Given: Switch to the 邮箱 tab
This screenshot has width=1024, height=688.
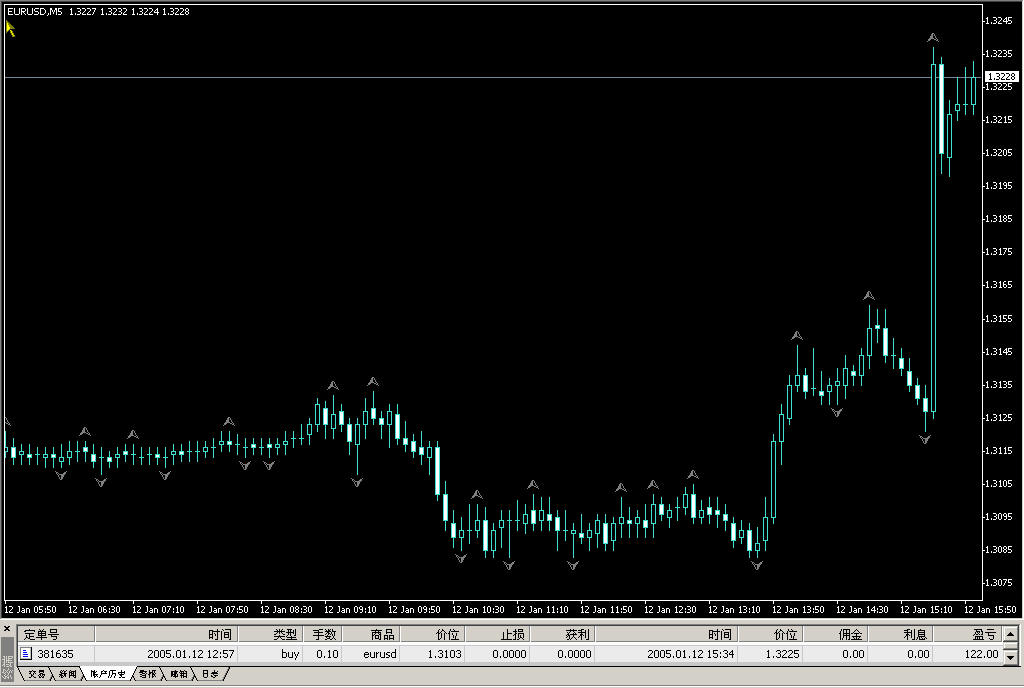Looking at the screenshot, I should pos(179,674).
